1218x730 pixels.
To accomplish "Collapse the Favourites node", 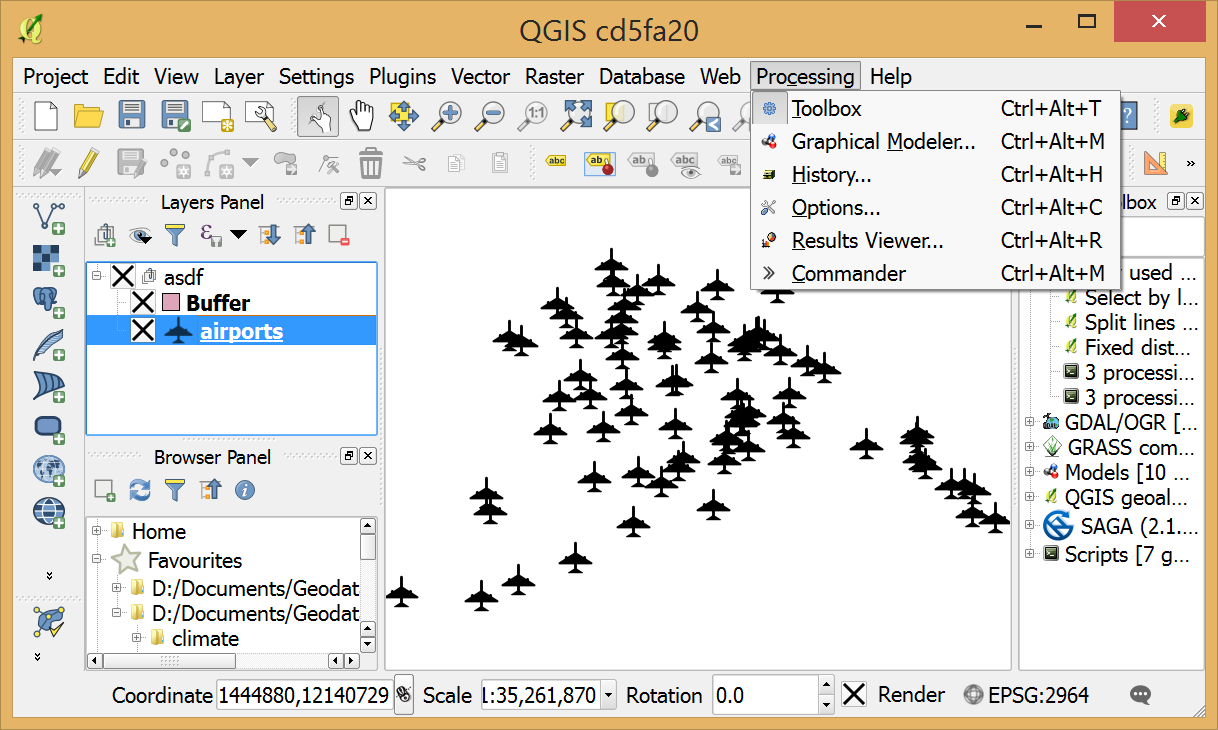I will coord(97,560).
